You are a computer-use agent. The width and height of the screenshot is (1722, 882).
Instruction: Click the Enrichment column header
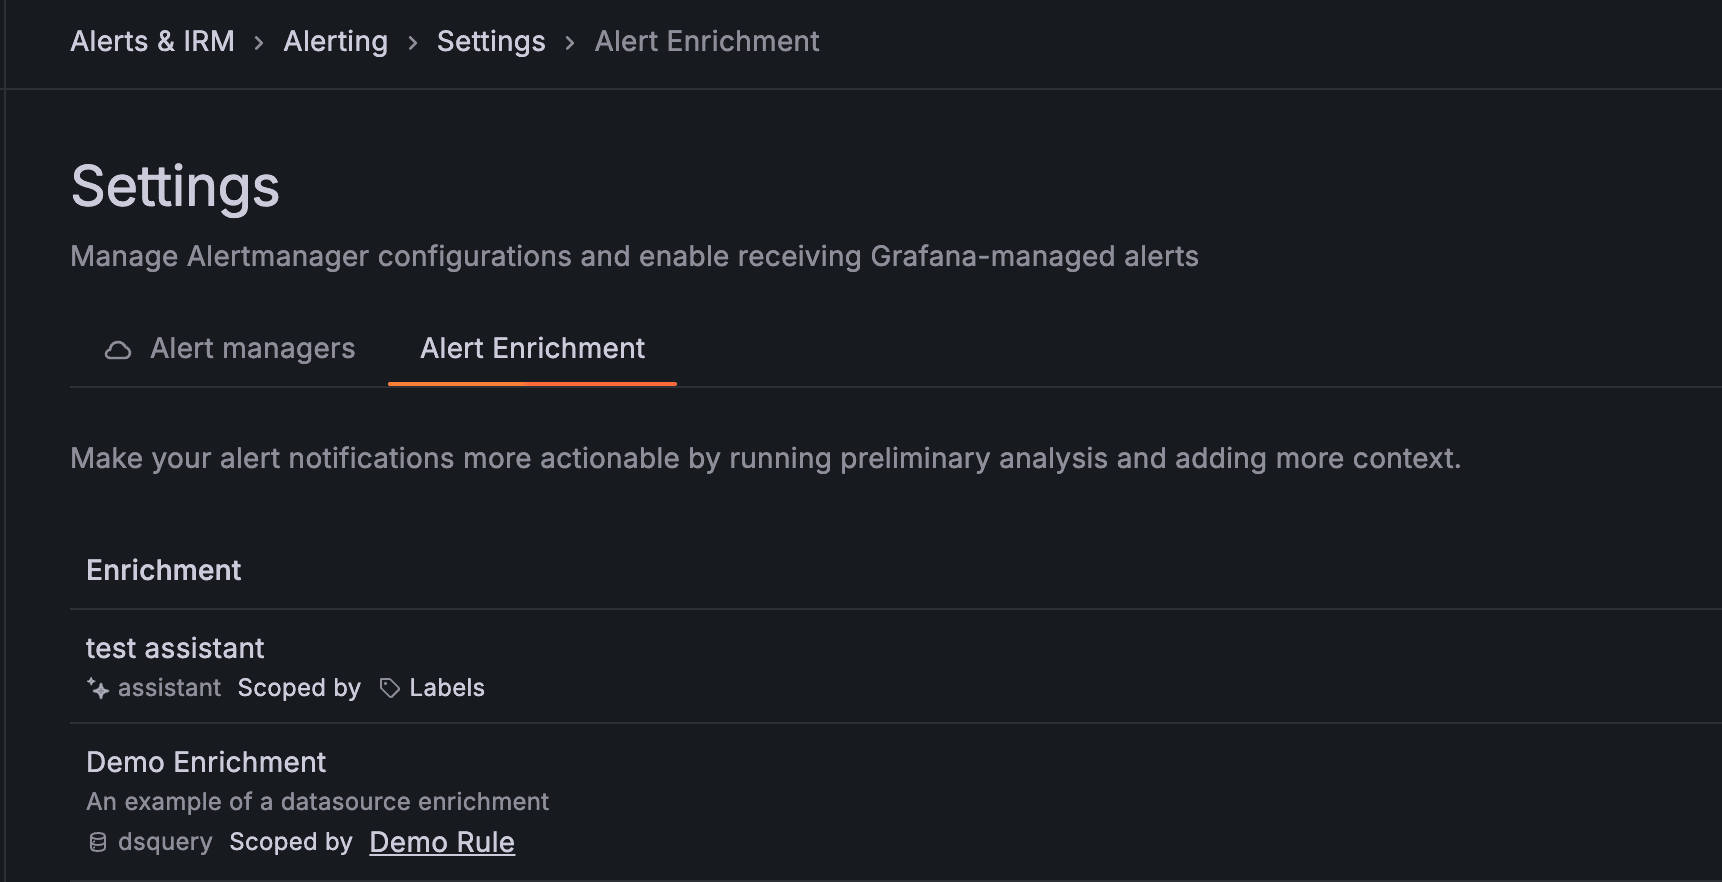(x=163, y=570)
